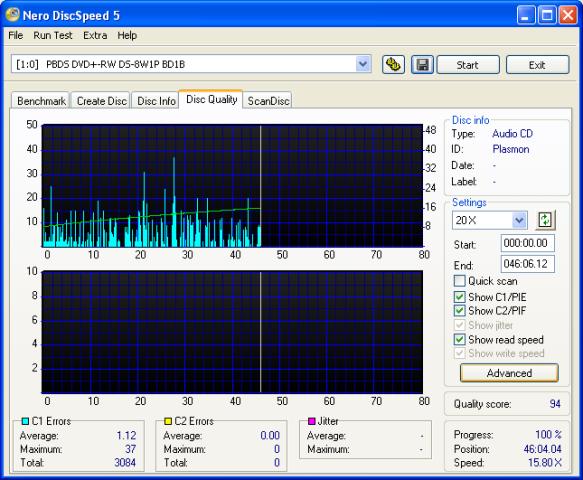Image resolution: width=583 pixels, height=480 pixels.
Task: Switch to the ScanDisc tab
Action: pyautogui.click(x=268, y=101)
